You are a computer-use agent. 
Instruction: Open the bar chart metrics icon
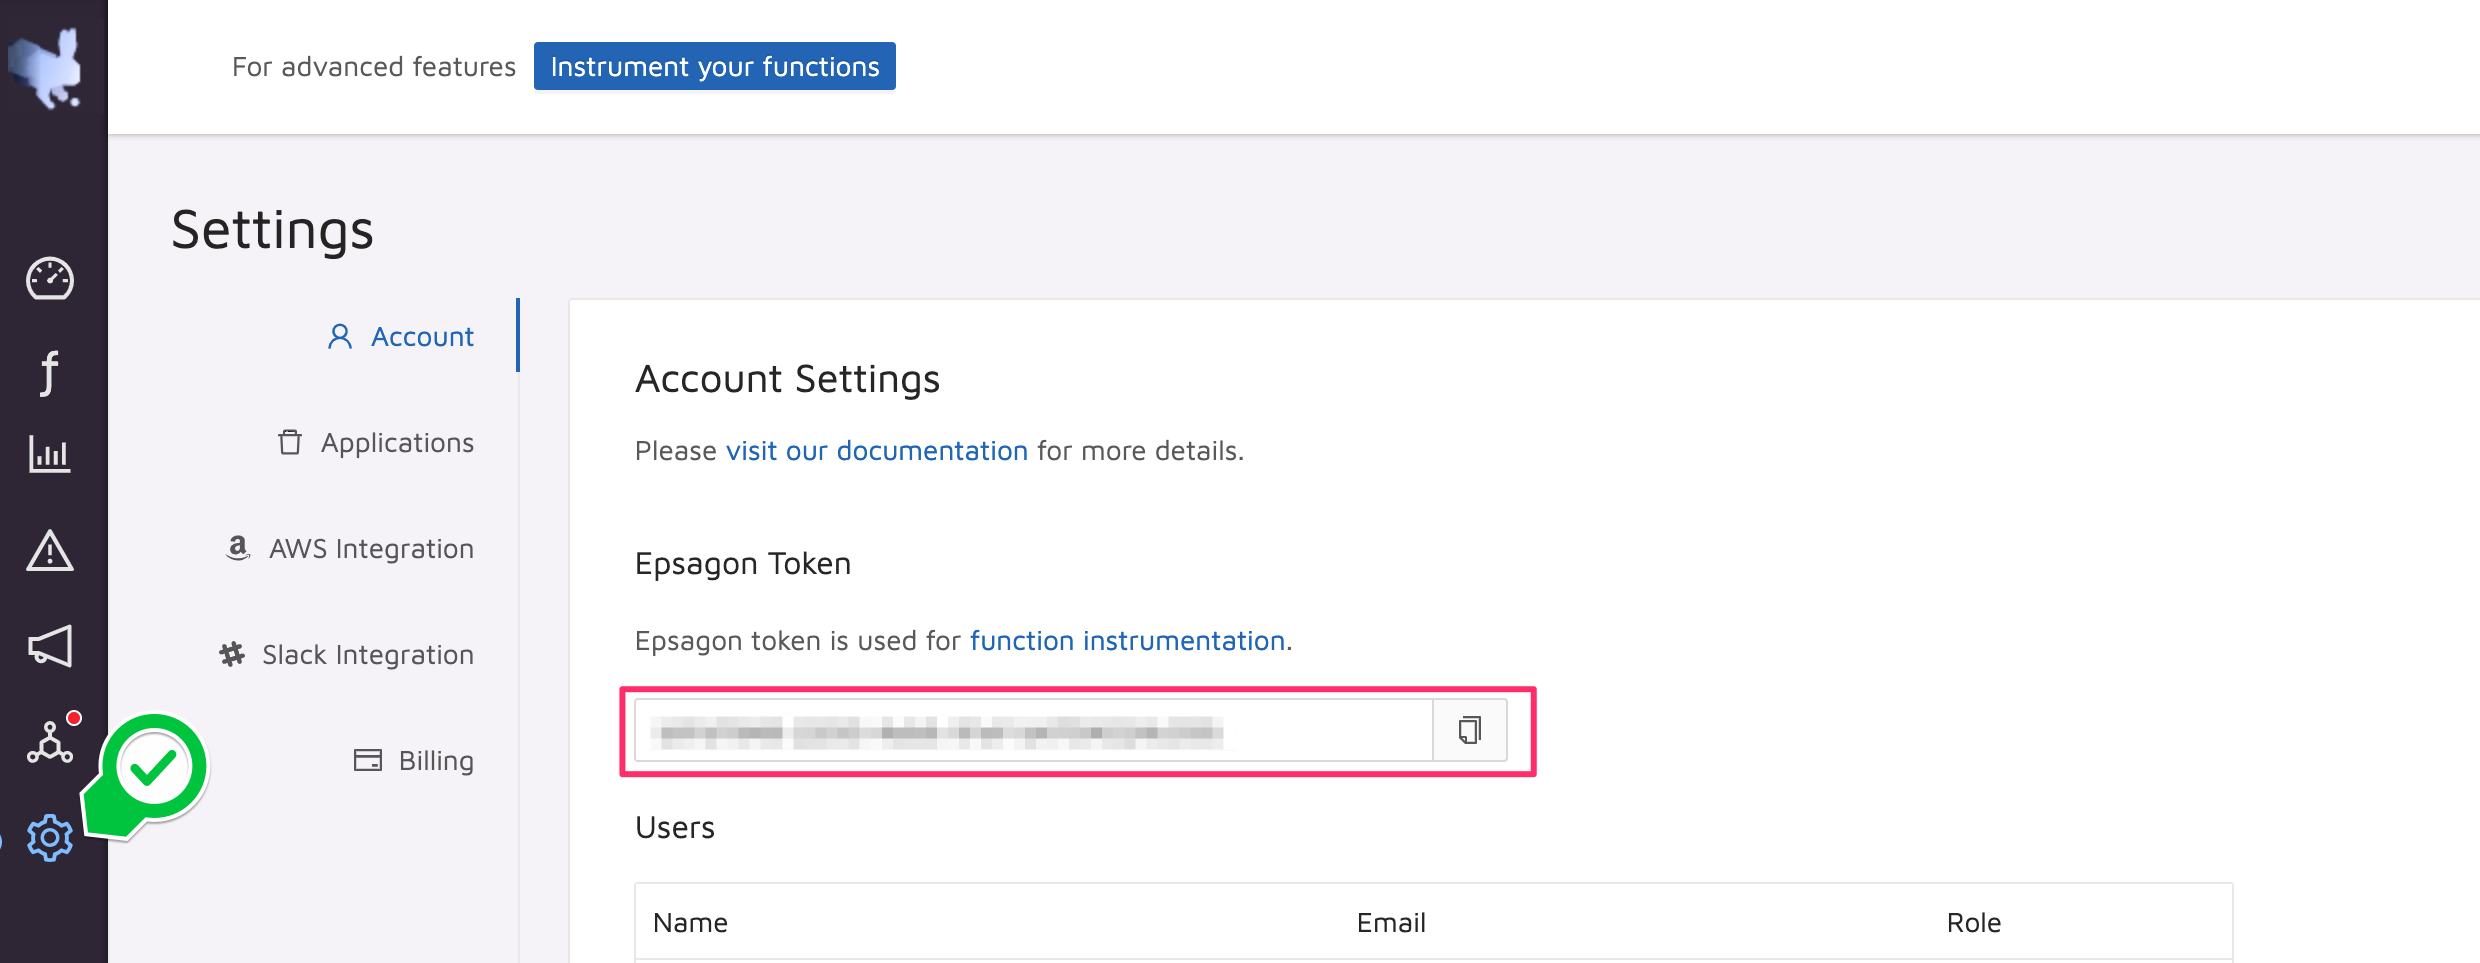(50, 454)
